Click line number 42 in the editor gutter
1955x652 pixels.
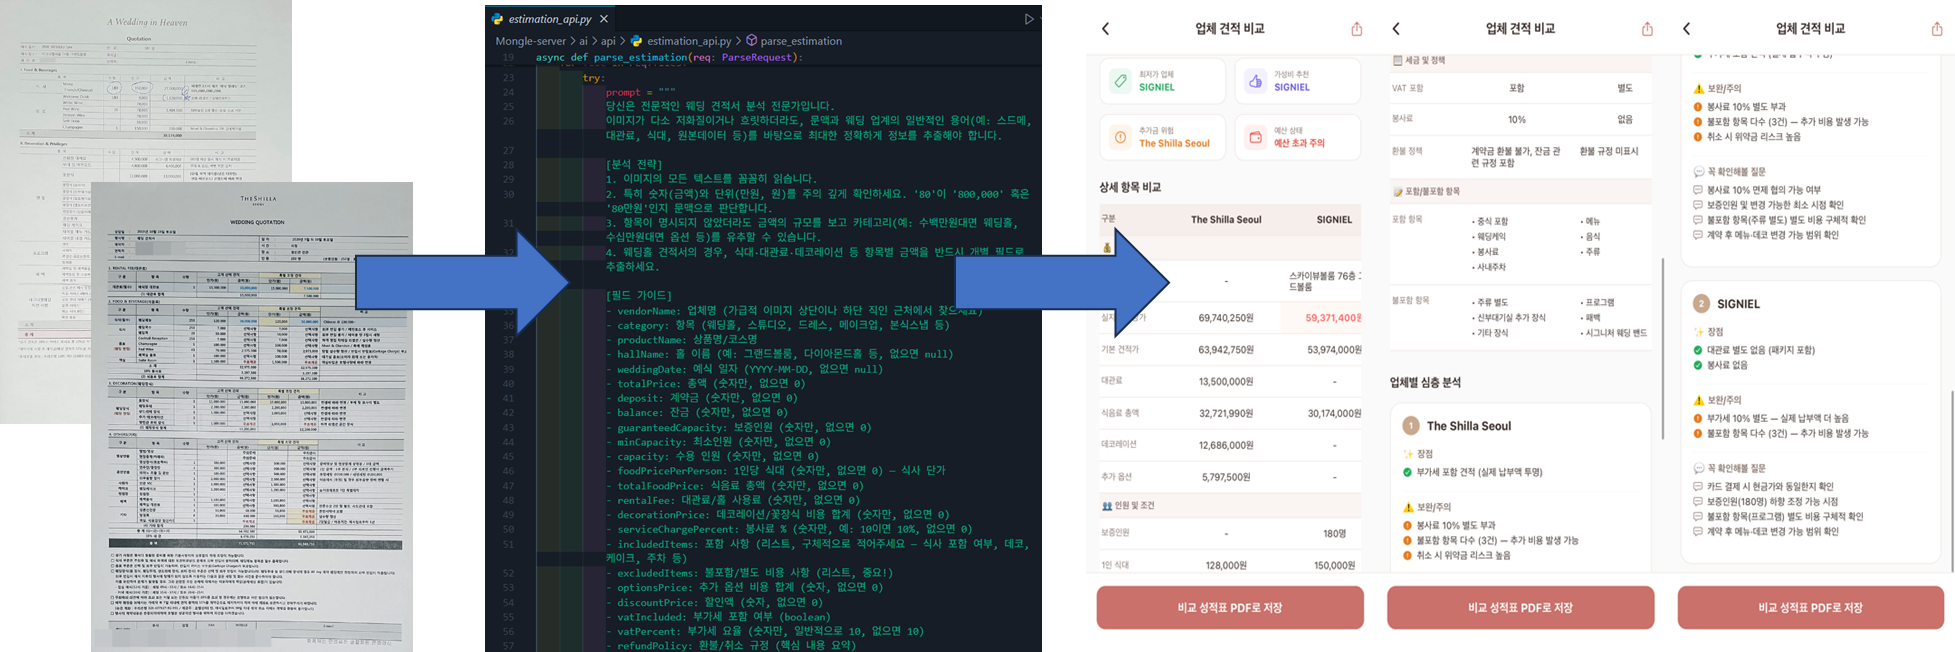[x=508, y=413]
